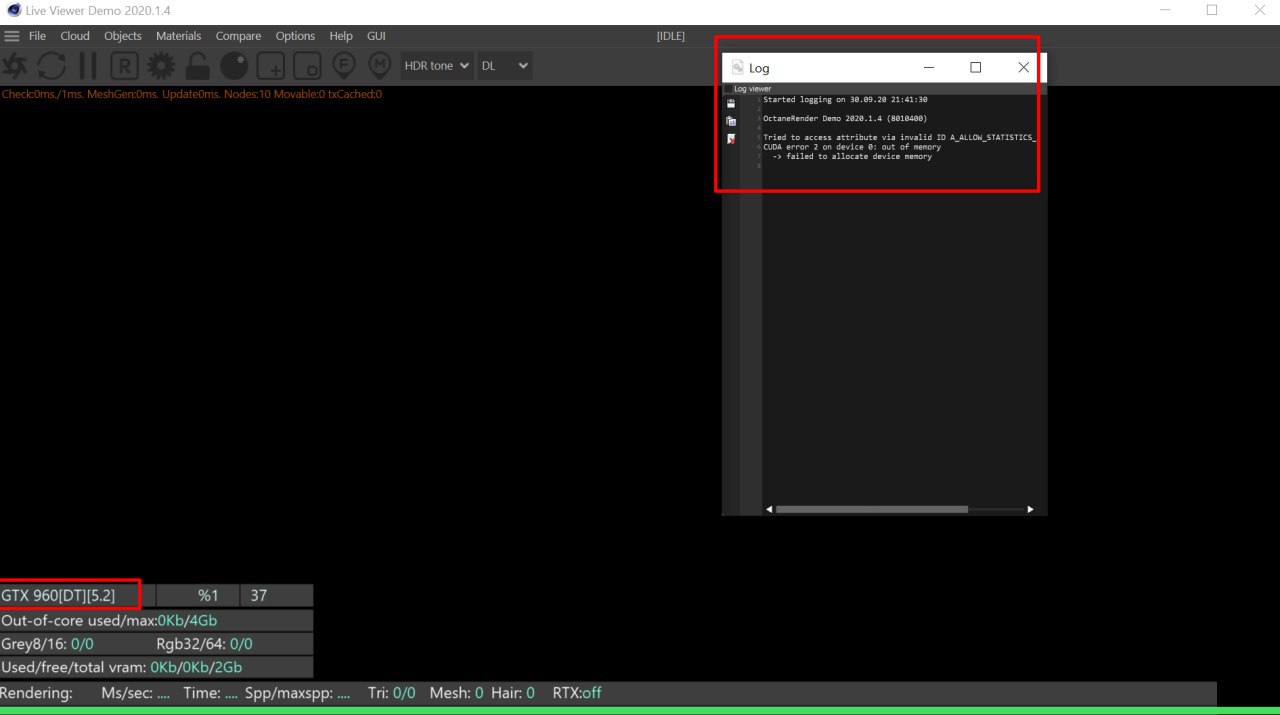Click the Out-of-core used/max 0Kb/4Gb row
The height and width of the screenshot is (715, 1280).
156,620
